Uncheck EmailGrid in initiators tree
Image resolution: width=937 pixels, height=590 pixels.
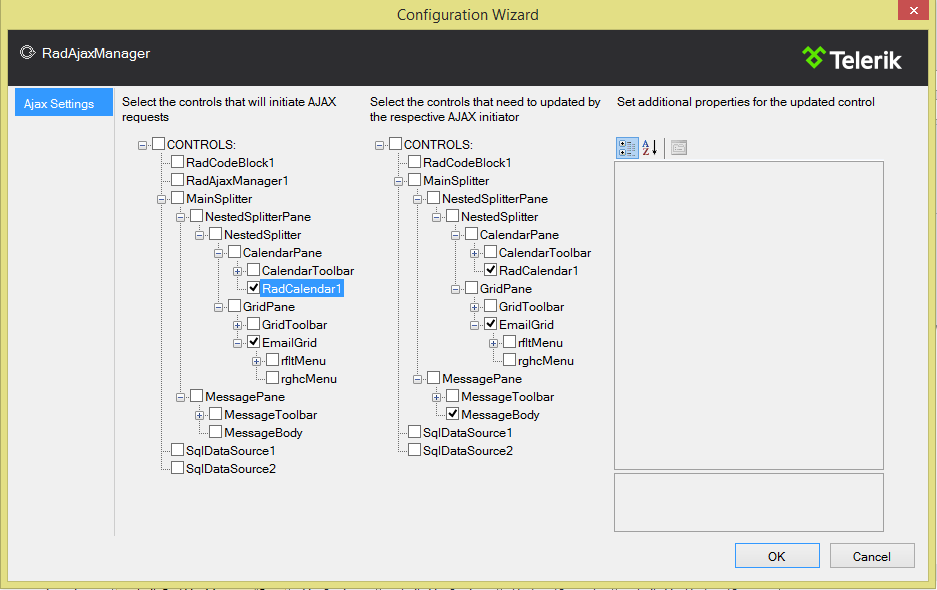tap(253, 342)
